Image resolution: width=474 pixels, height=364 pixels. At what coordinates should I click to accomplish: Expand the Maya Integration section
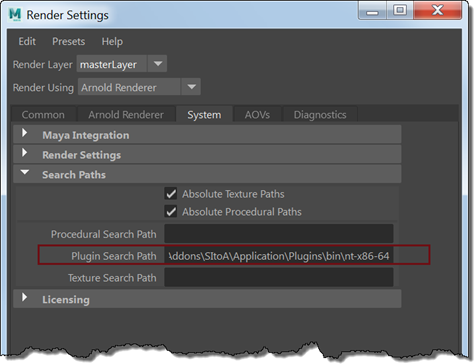point(207,135)
